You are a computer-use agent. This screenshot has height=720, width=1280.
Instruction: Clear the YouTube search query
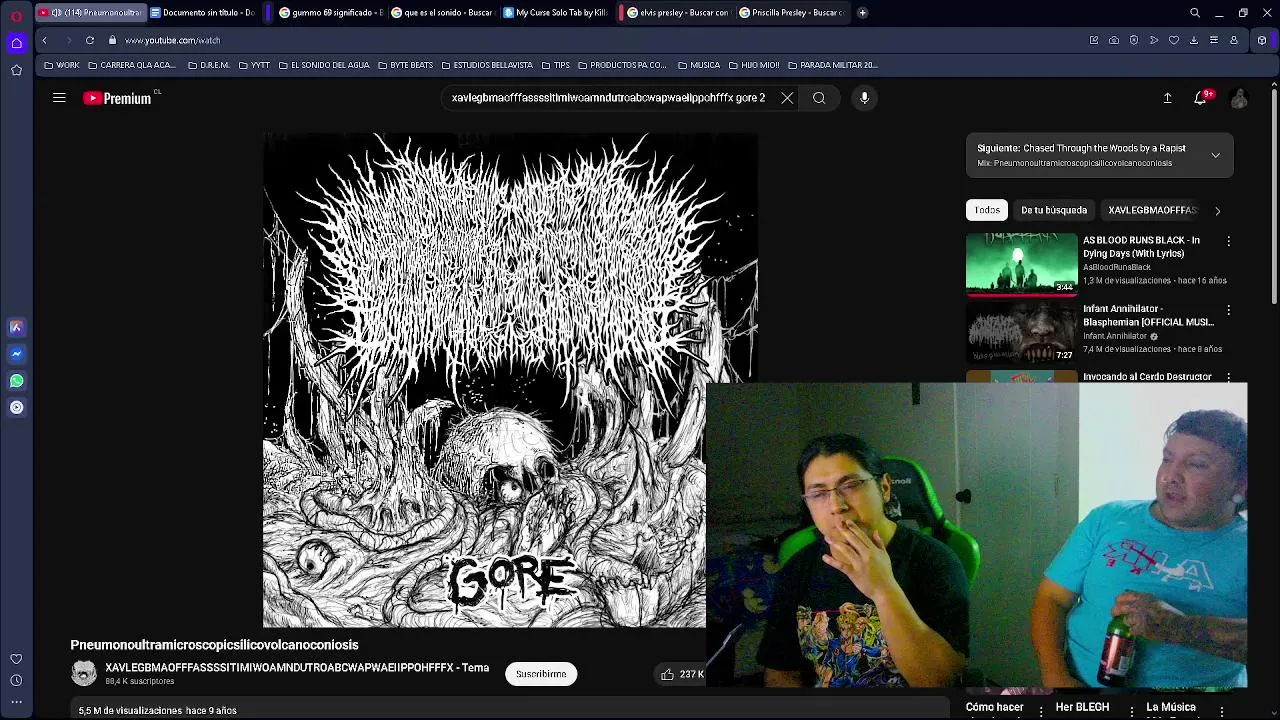click(787, 98)
